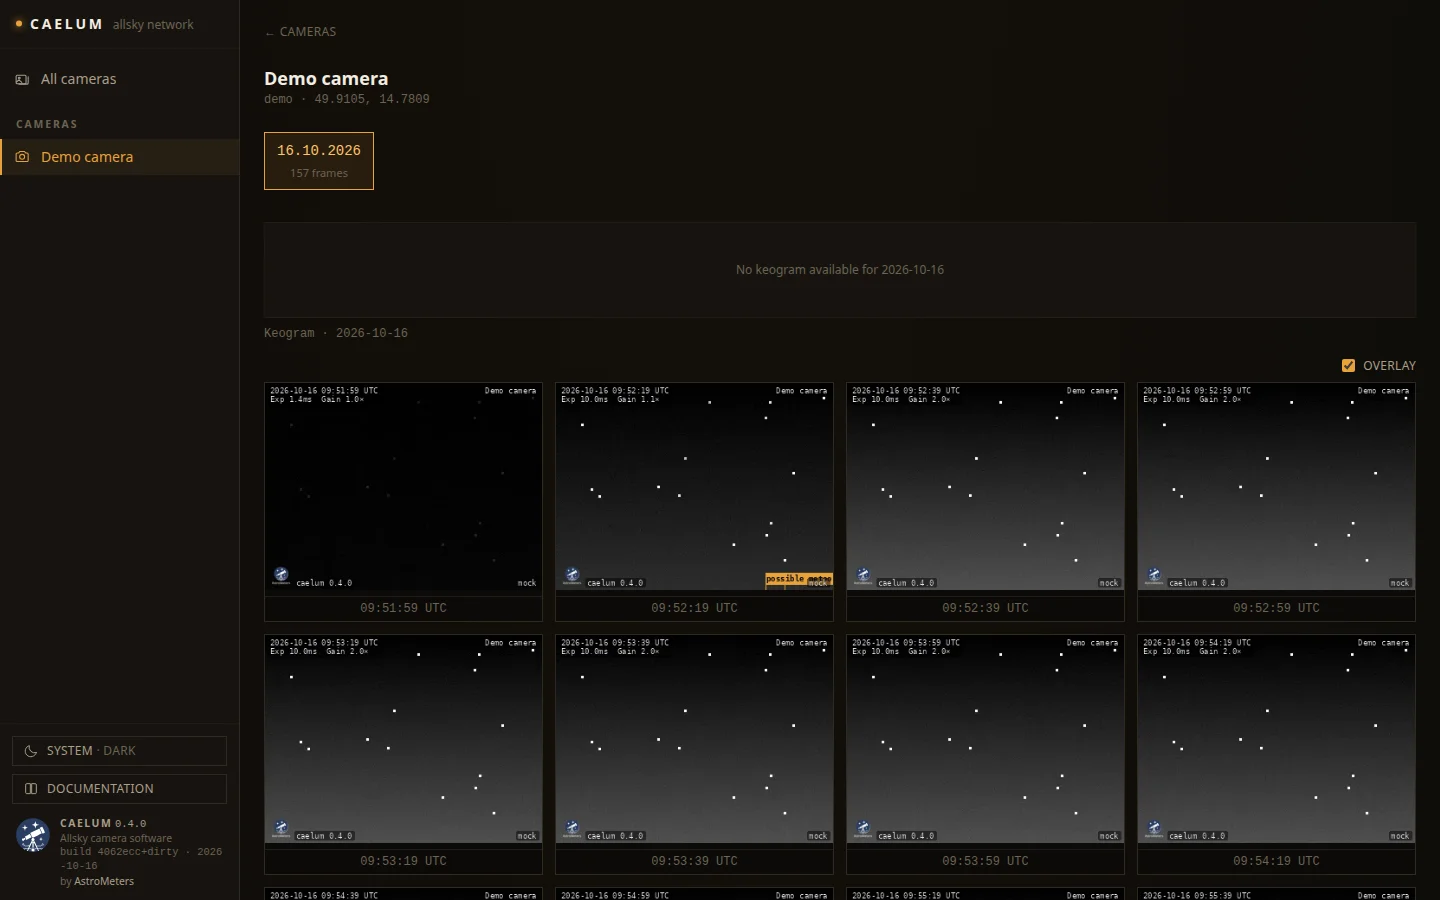Open the 09:52:59 UTC frame thumbnail
Screen dimensions: 1440x900
point(1276,487)
